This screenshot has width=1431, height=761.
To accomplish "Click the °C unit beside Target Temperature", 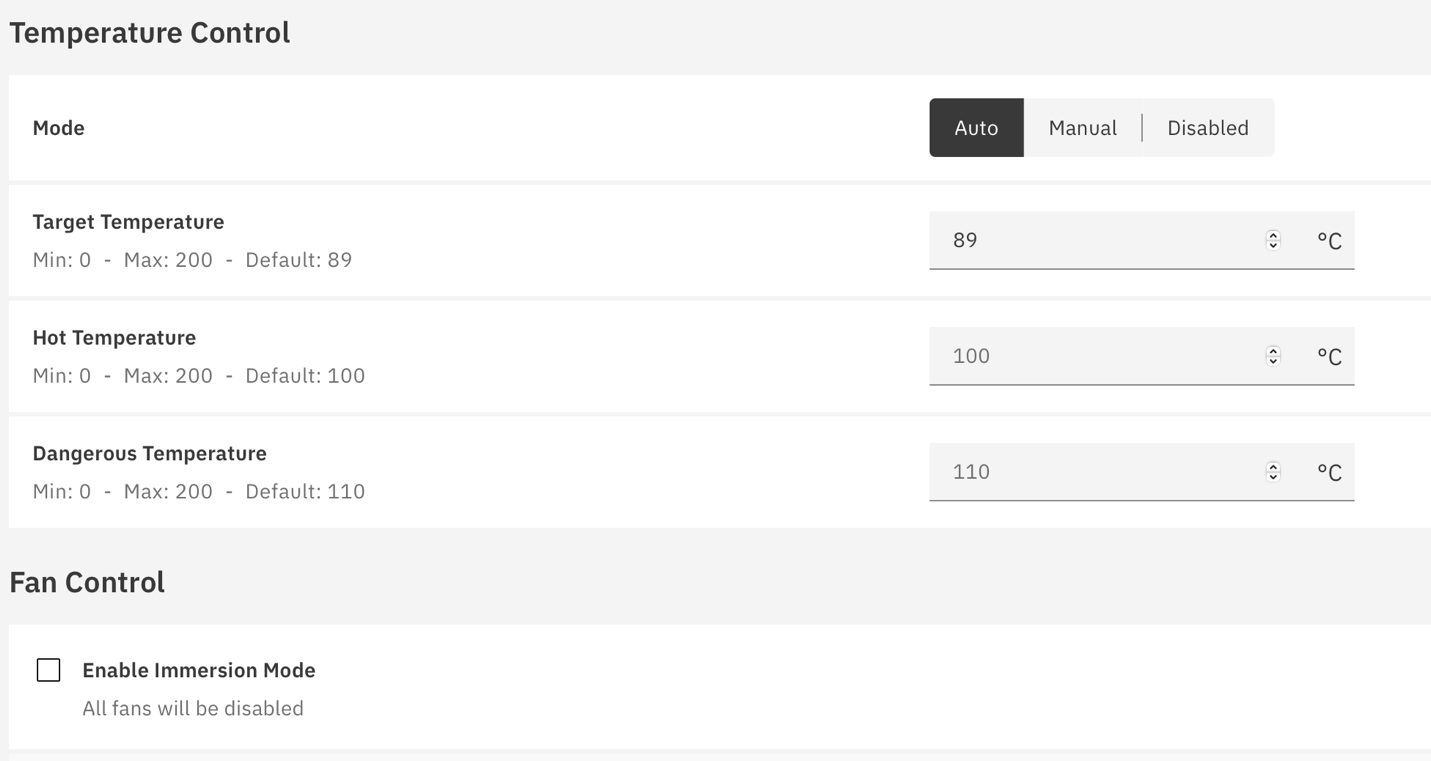I will click(1329, 241).
